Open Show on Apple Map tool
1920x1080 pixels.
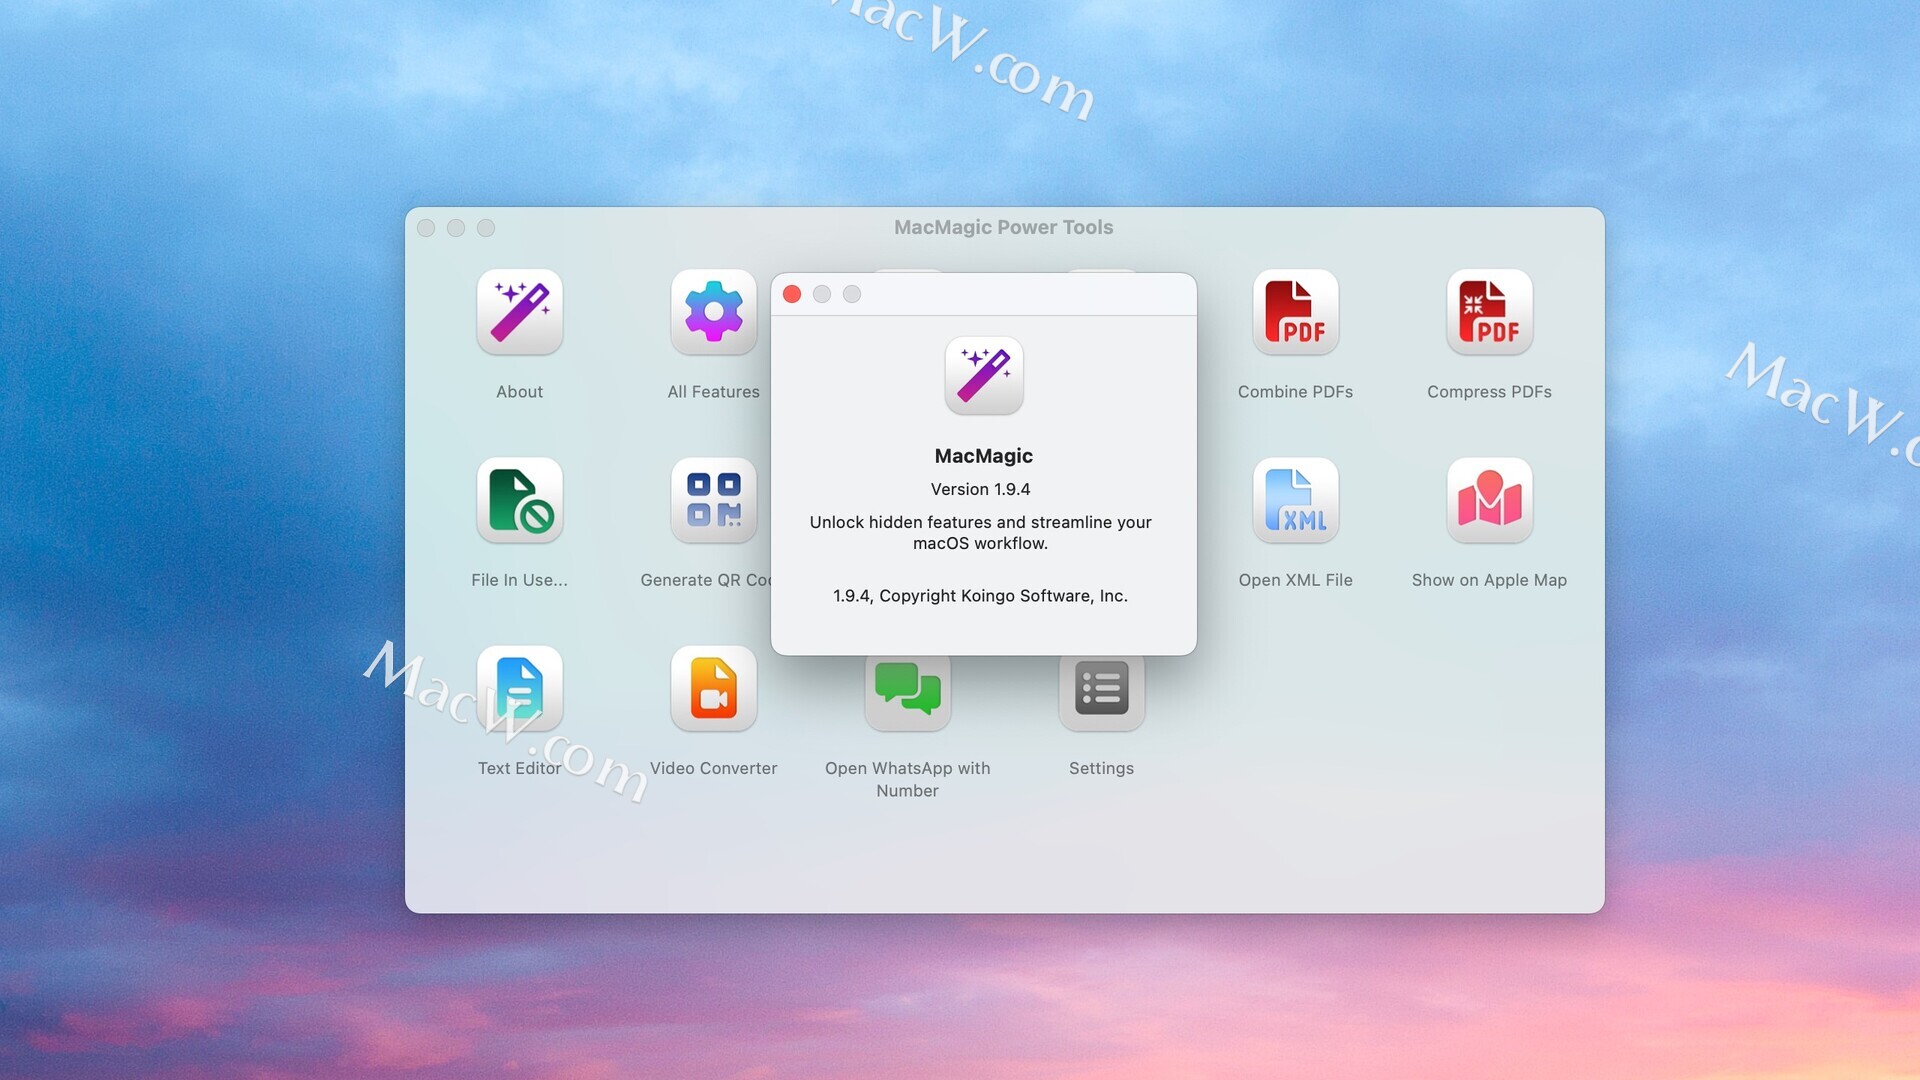[1489, 500]
